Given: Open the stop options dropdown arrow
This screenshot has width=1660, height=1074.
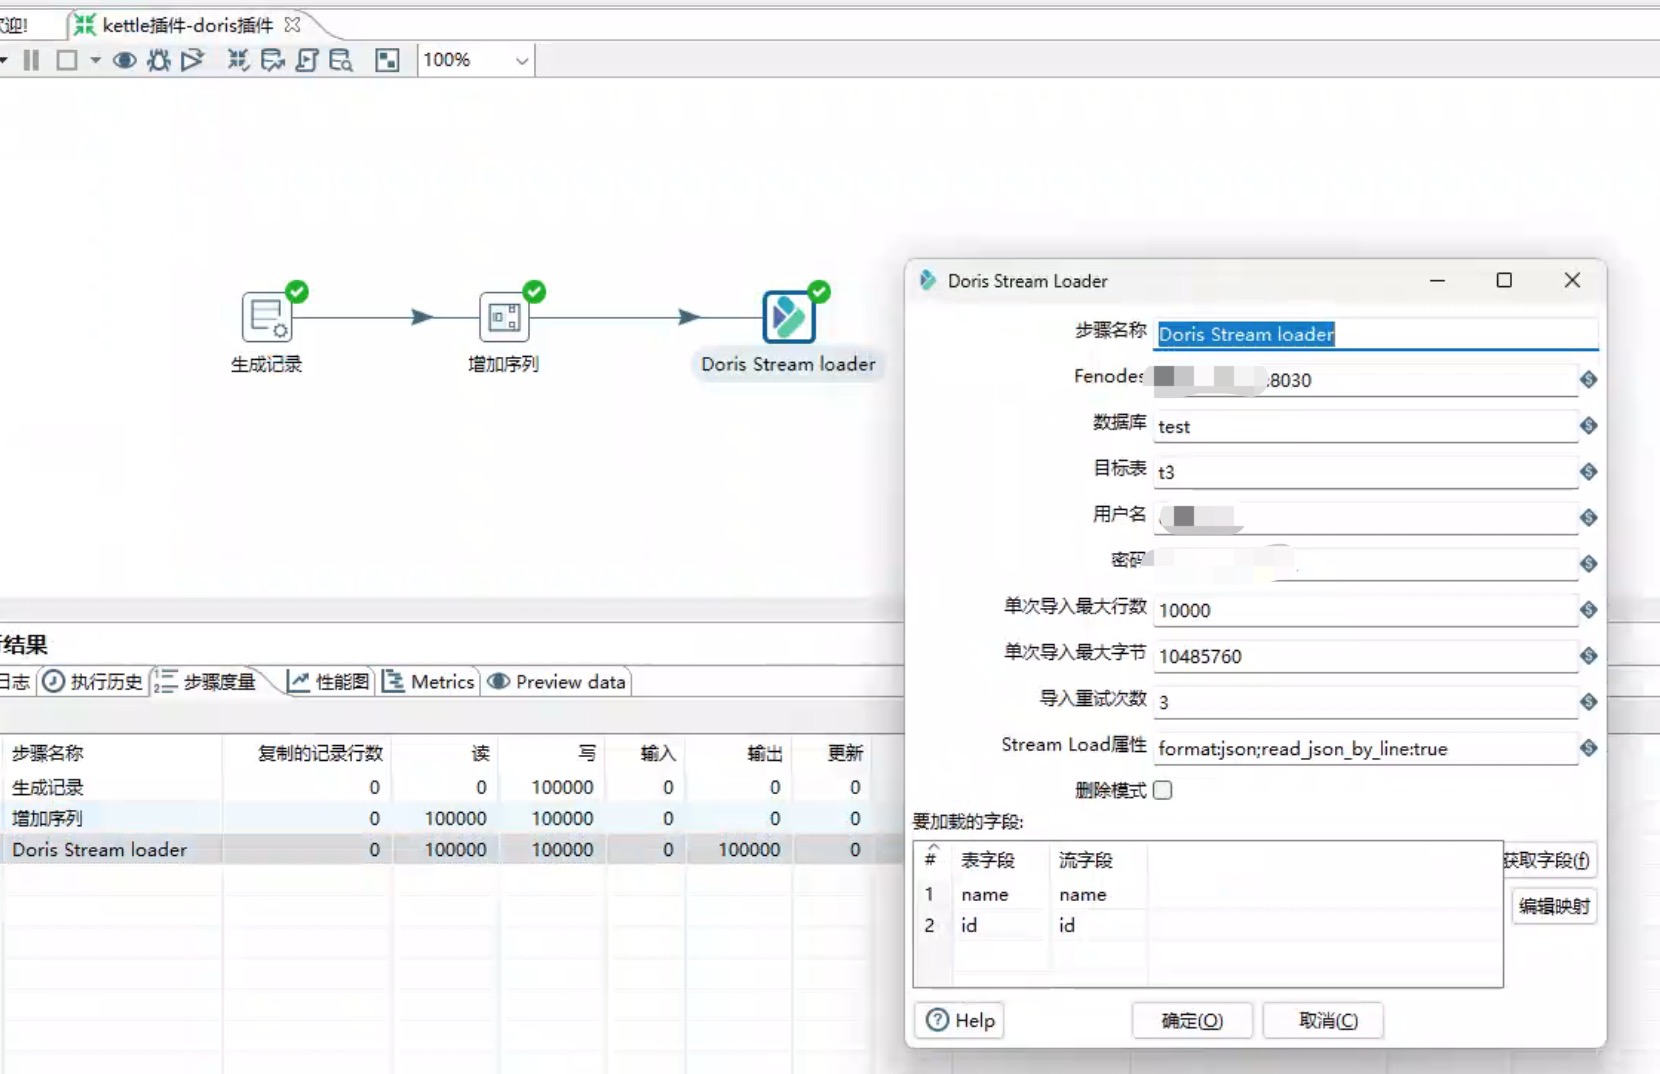Looking at the screenshot, I should click(95, 60).
